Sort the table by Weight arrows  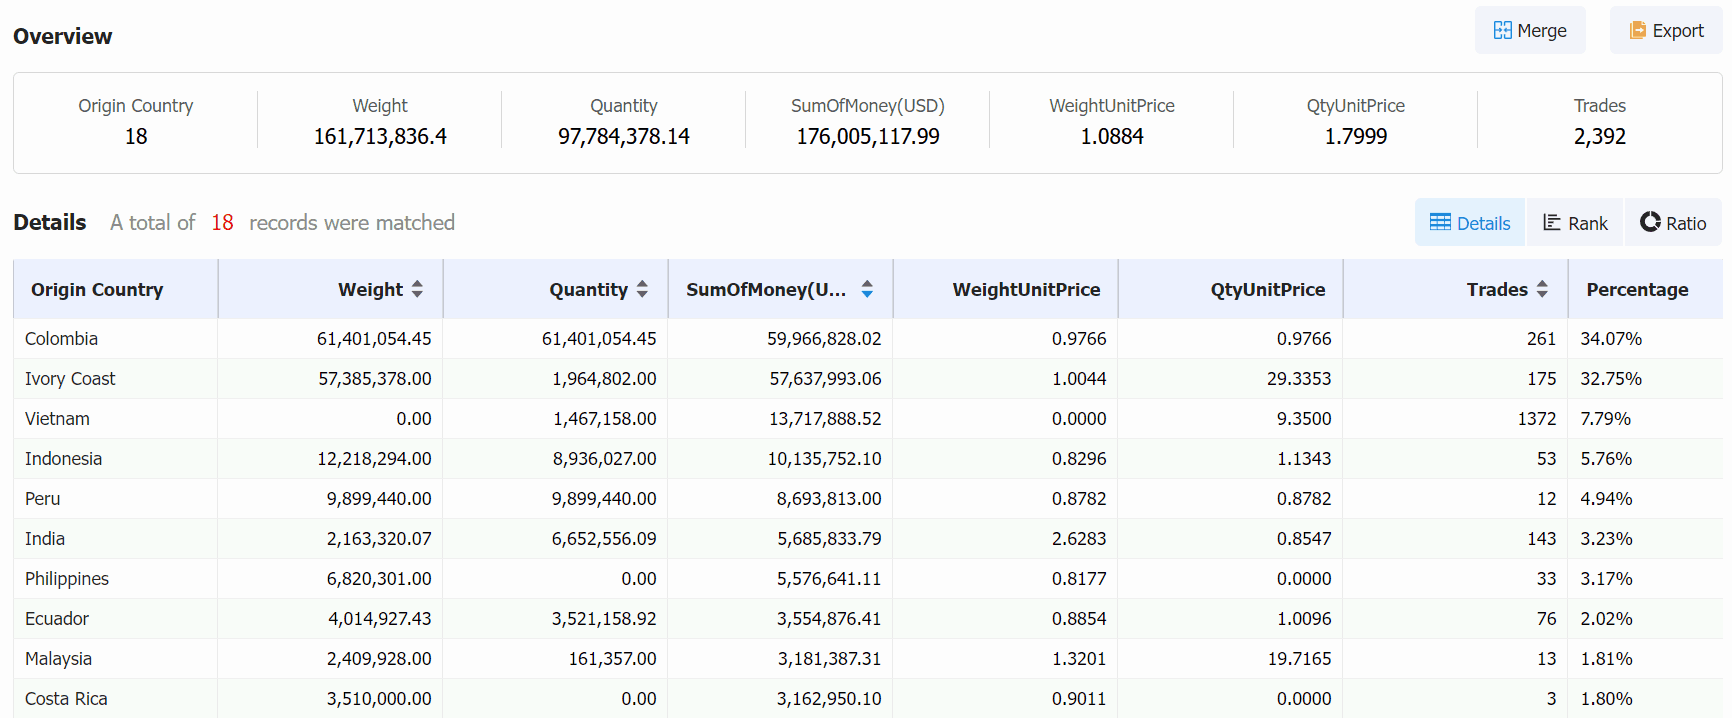pos(417,289)
